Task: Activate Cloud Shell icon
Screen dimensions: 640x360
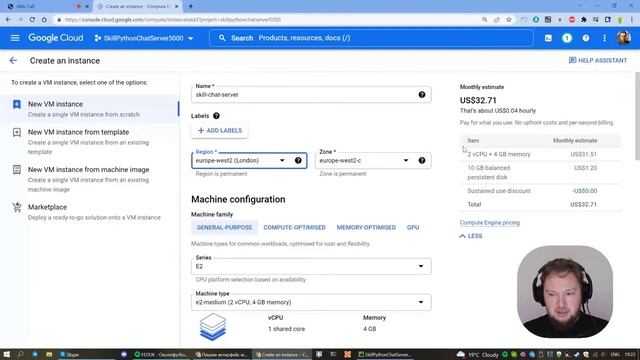Action: coord(548,38)
